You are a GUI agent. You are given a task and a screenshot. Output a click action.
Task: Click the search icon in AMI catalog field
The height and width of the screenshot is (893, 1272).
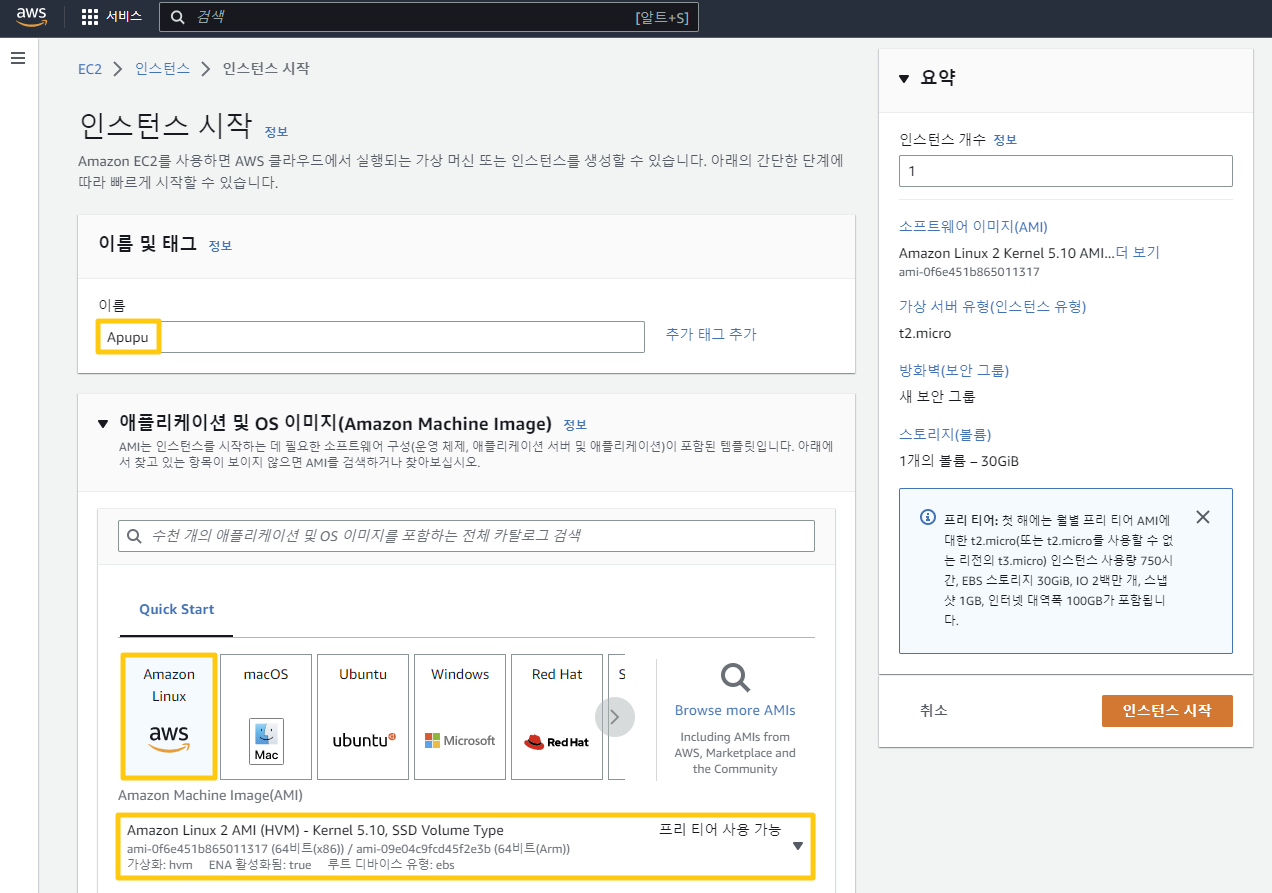134,536
